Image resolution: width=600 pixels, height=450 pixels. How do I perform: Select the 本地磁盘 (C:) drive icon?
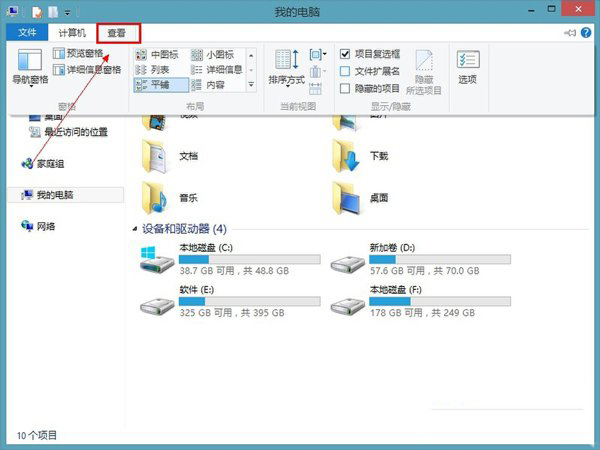tap(157, 260)
